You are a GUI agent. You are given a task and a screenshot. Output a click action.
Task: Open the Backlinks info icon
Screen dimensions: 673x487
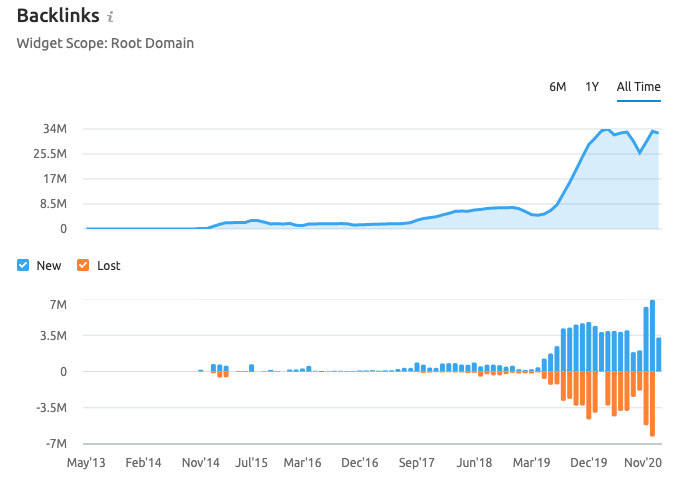pos(110,17)
